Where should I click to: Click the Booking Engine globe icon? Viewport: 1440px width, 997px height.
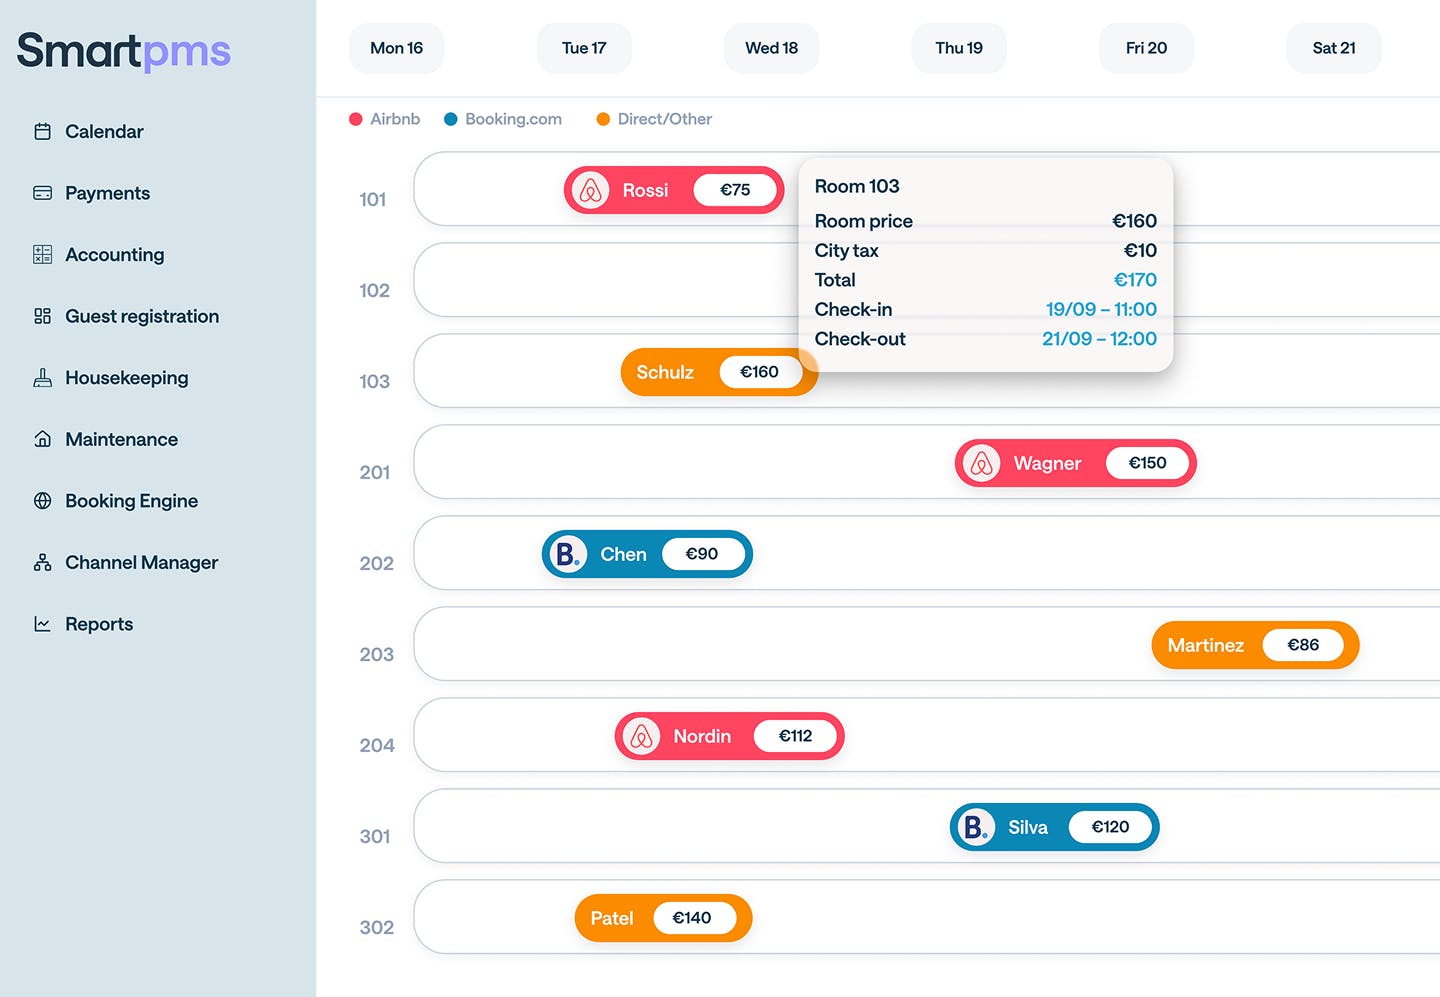[42, 501]
